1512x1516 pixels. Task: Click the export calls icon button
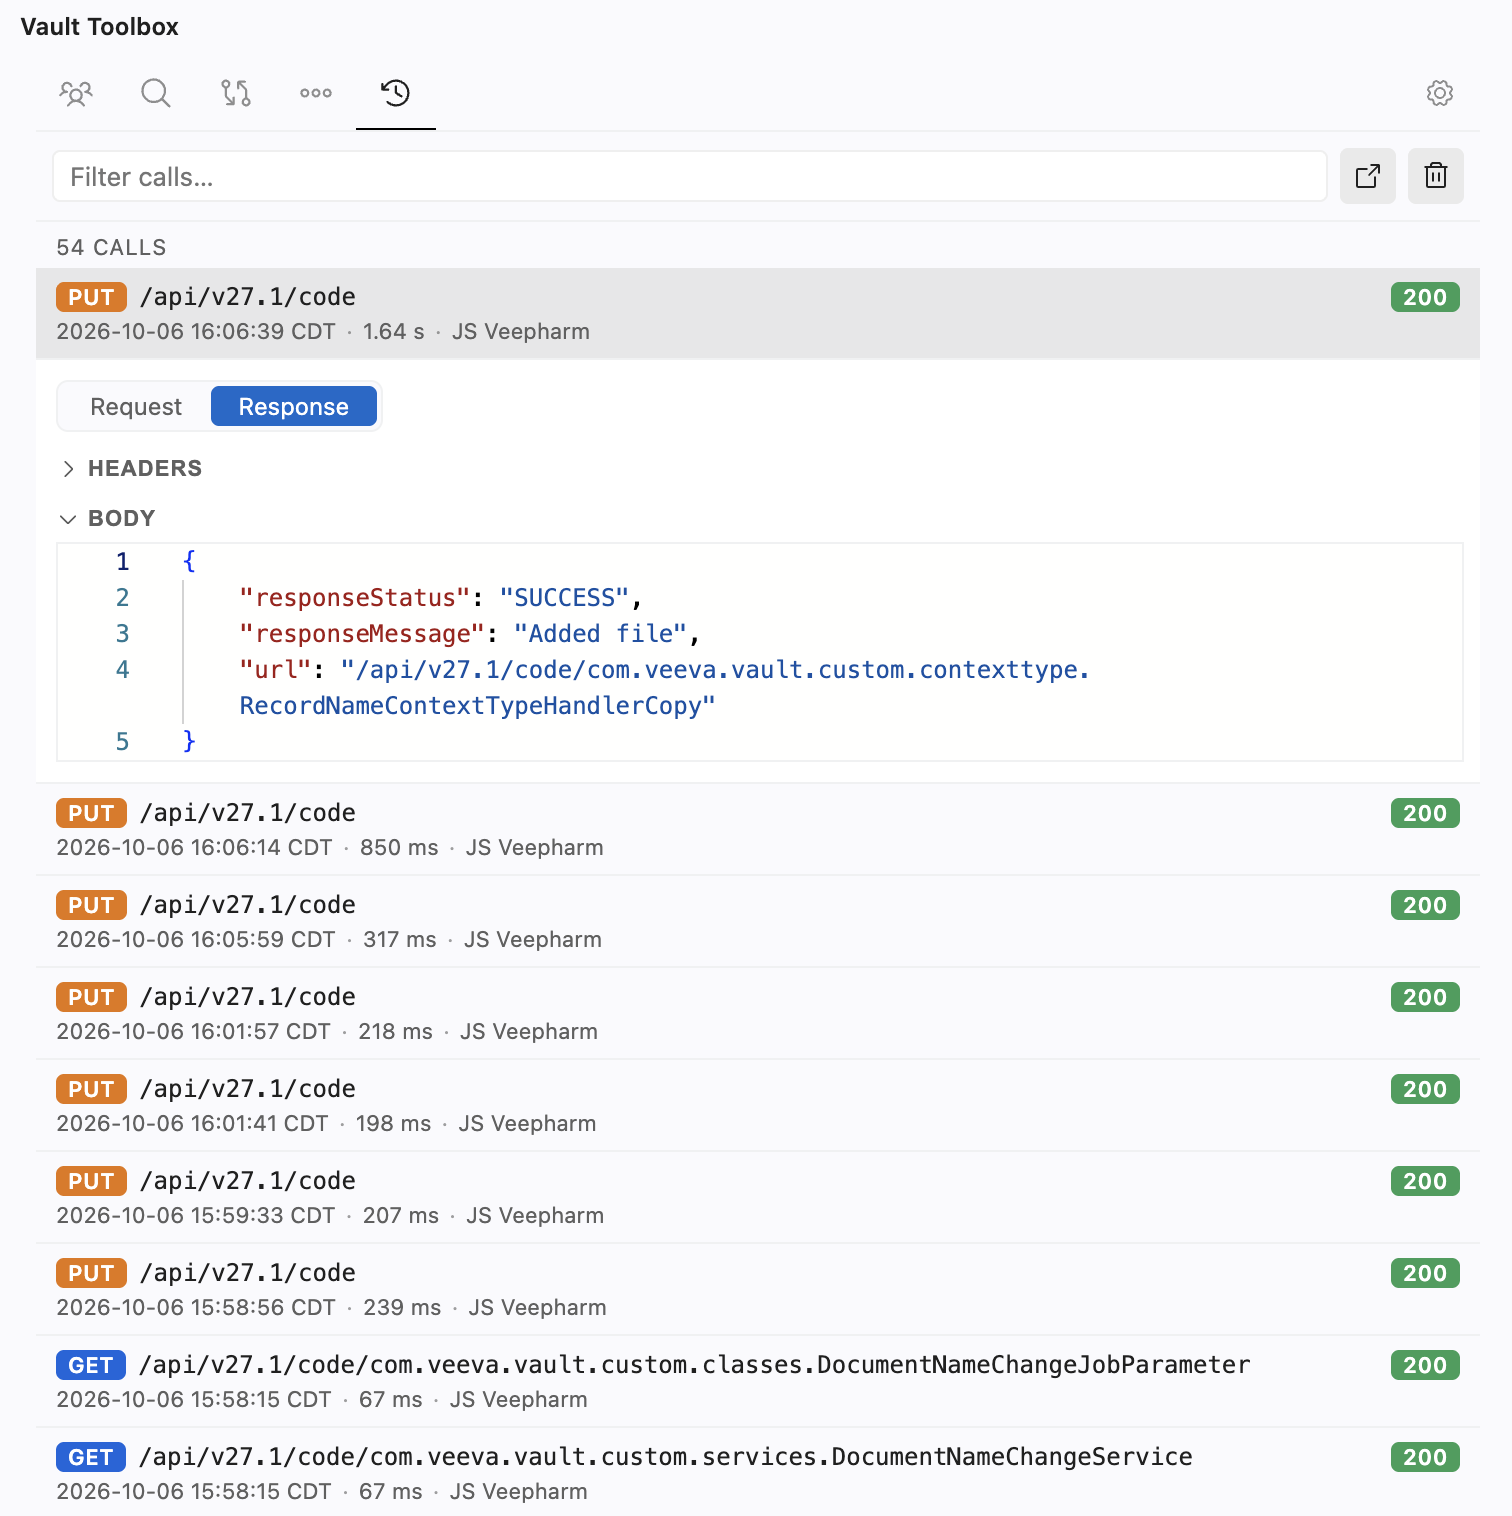[1368, 176]
